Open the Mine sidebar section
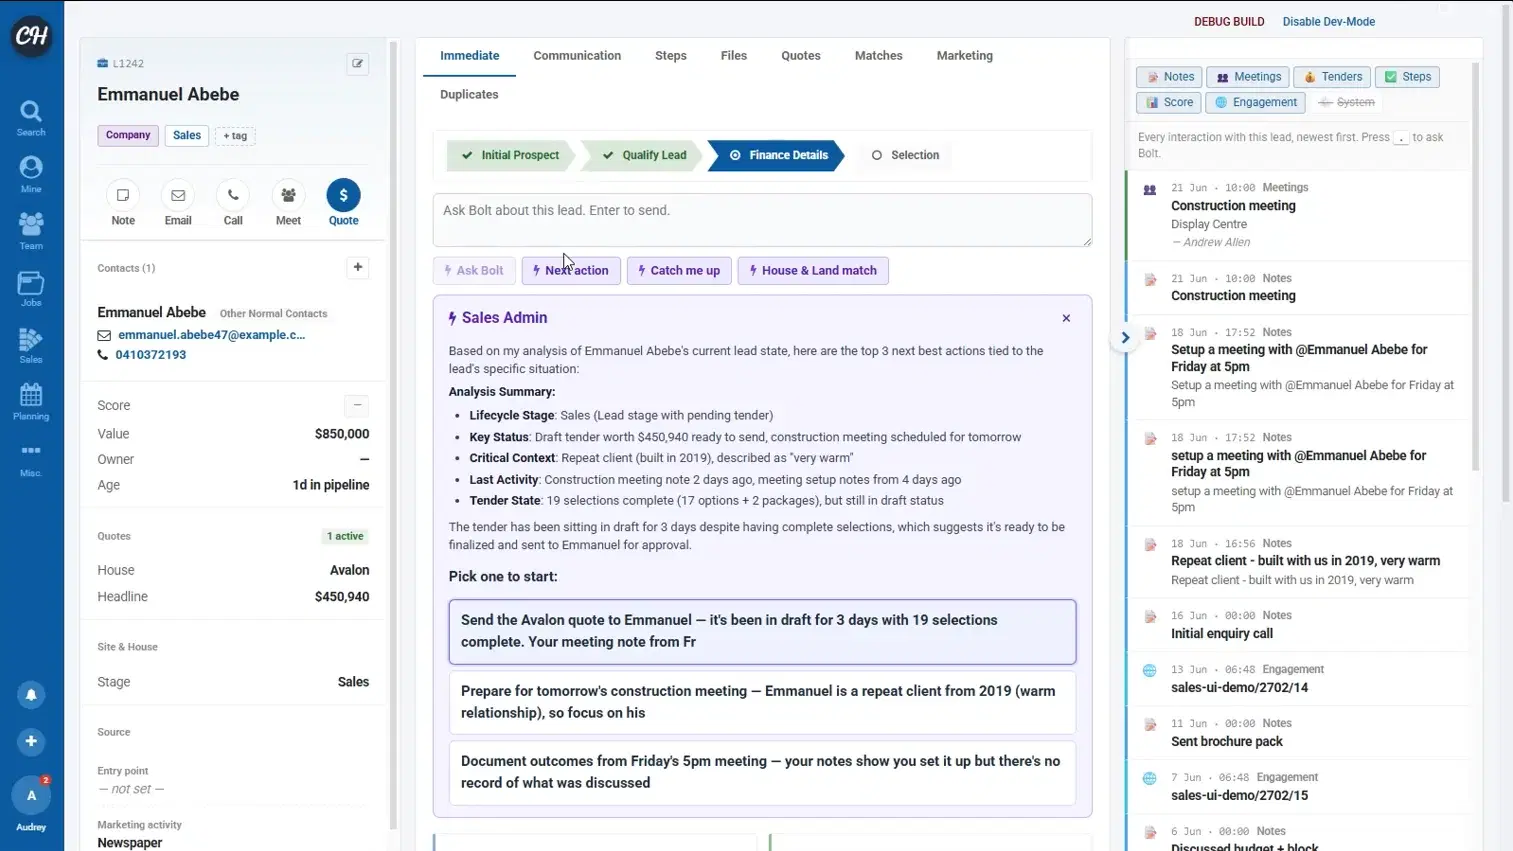1513x851 pixels. 31,175
